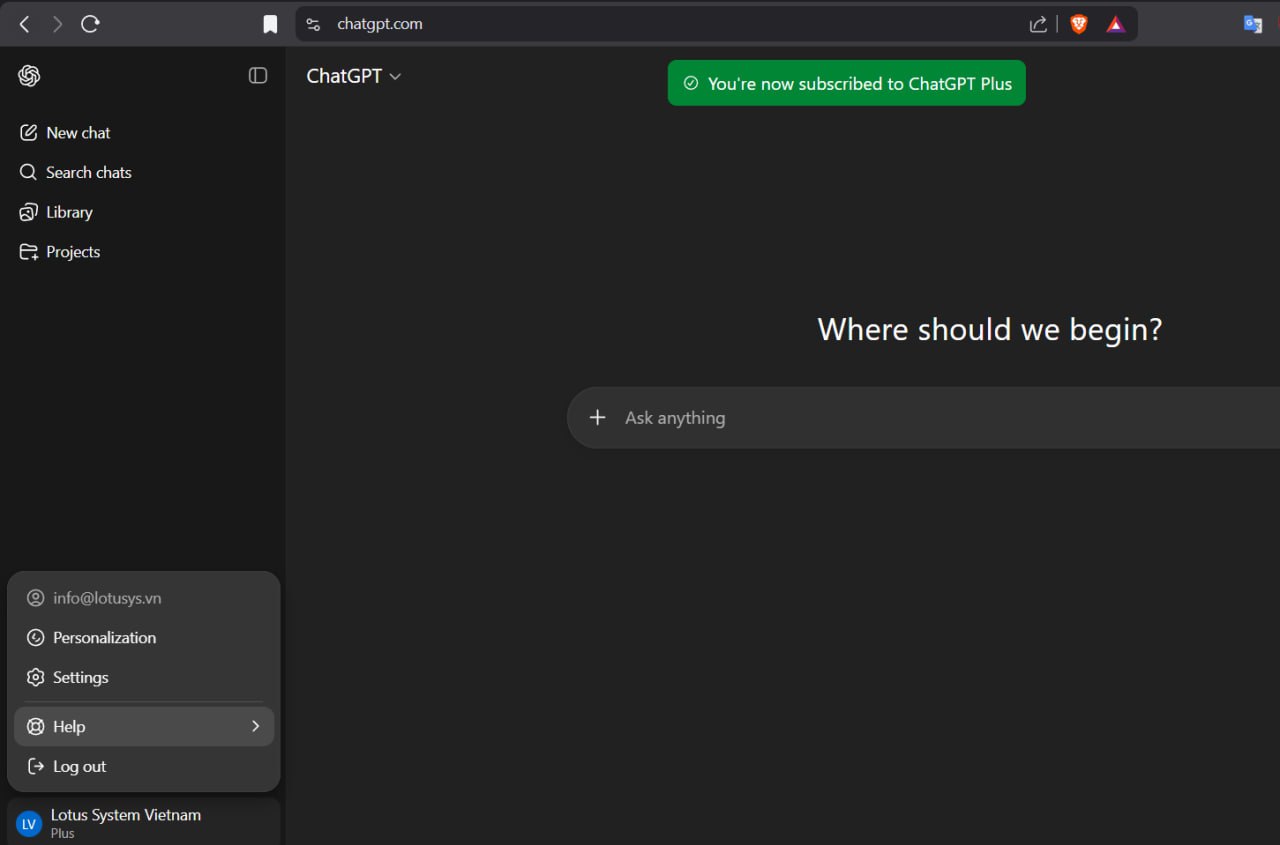Open the Library section

69,212
